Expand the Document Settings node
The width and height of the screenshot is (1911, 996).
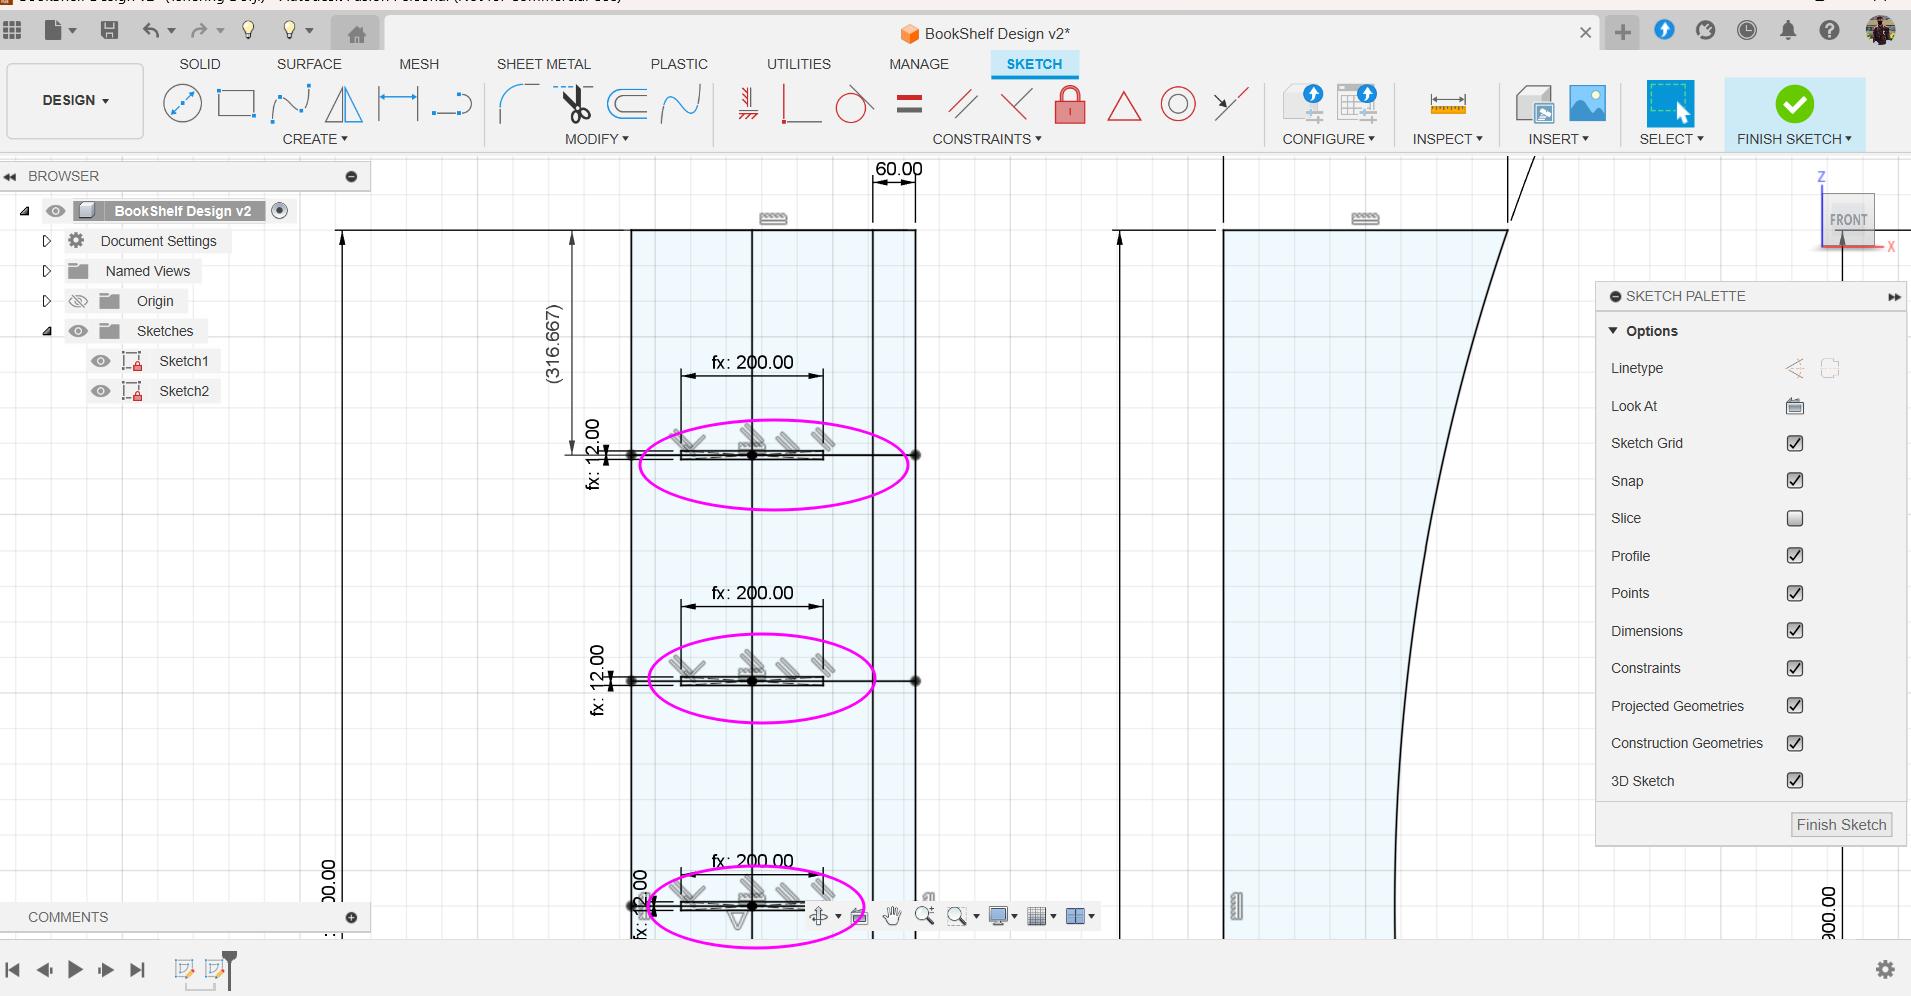46,241
